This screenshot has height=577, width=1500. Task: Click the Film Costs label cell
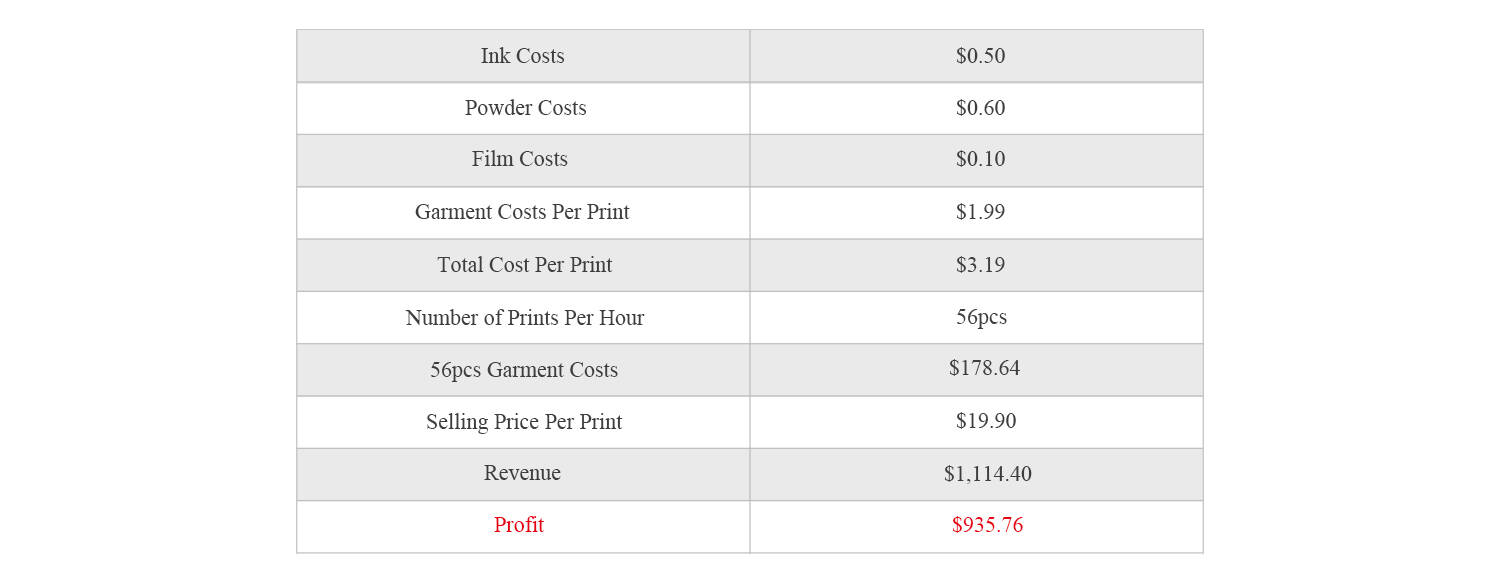(520, 160)
